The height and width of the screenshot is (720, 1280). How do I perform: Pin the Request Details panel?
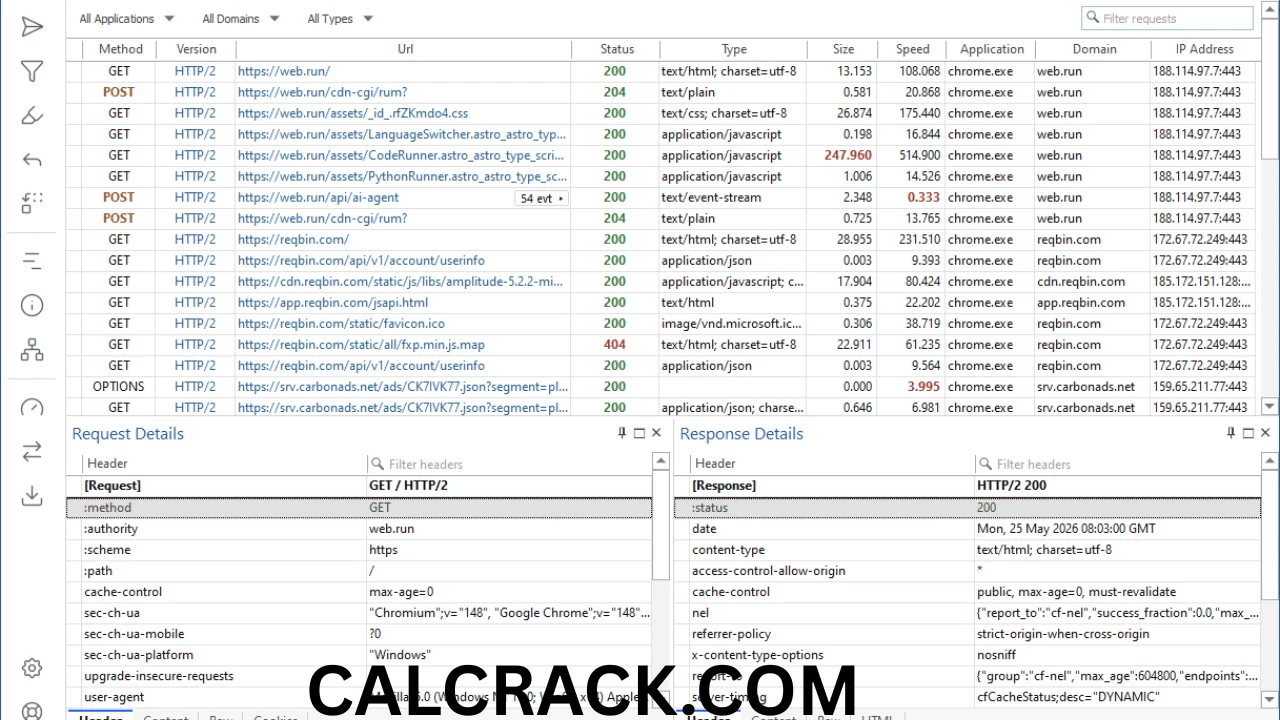pyautogui.click(x=622, y=433)
